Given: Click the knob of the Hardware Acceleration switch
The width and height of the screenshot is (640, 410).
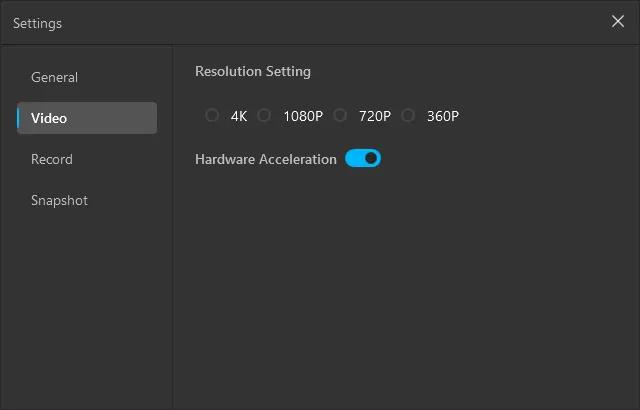Looking at the screenshot, I should point(372,158).
